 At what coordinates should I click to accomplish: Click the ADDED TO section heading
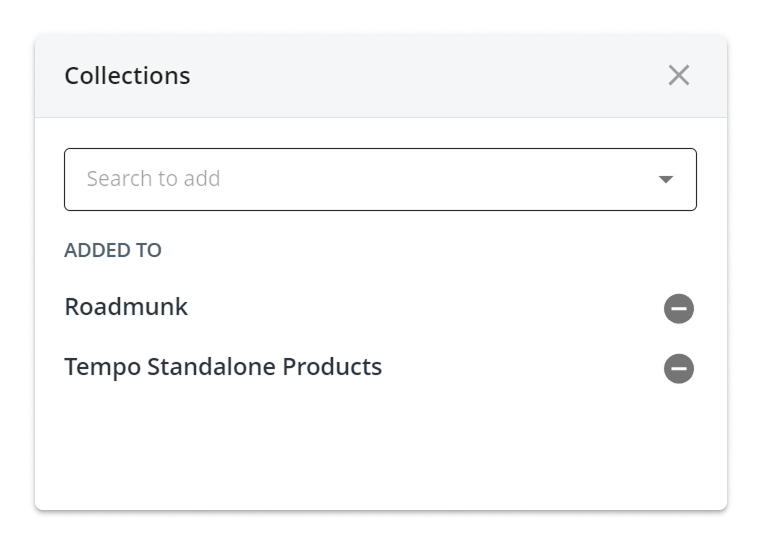pos(113,250)
